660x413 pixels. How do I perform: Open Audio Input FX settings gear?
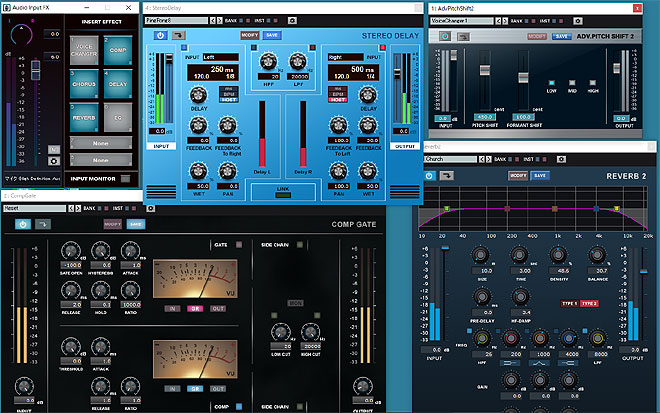53,161
